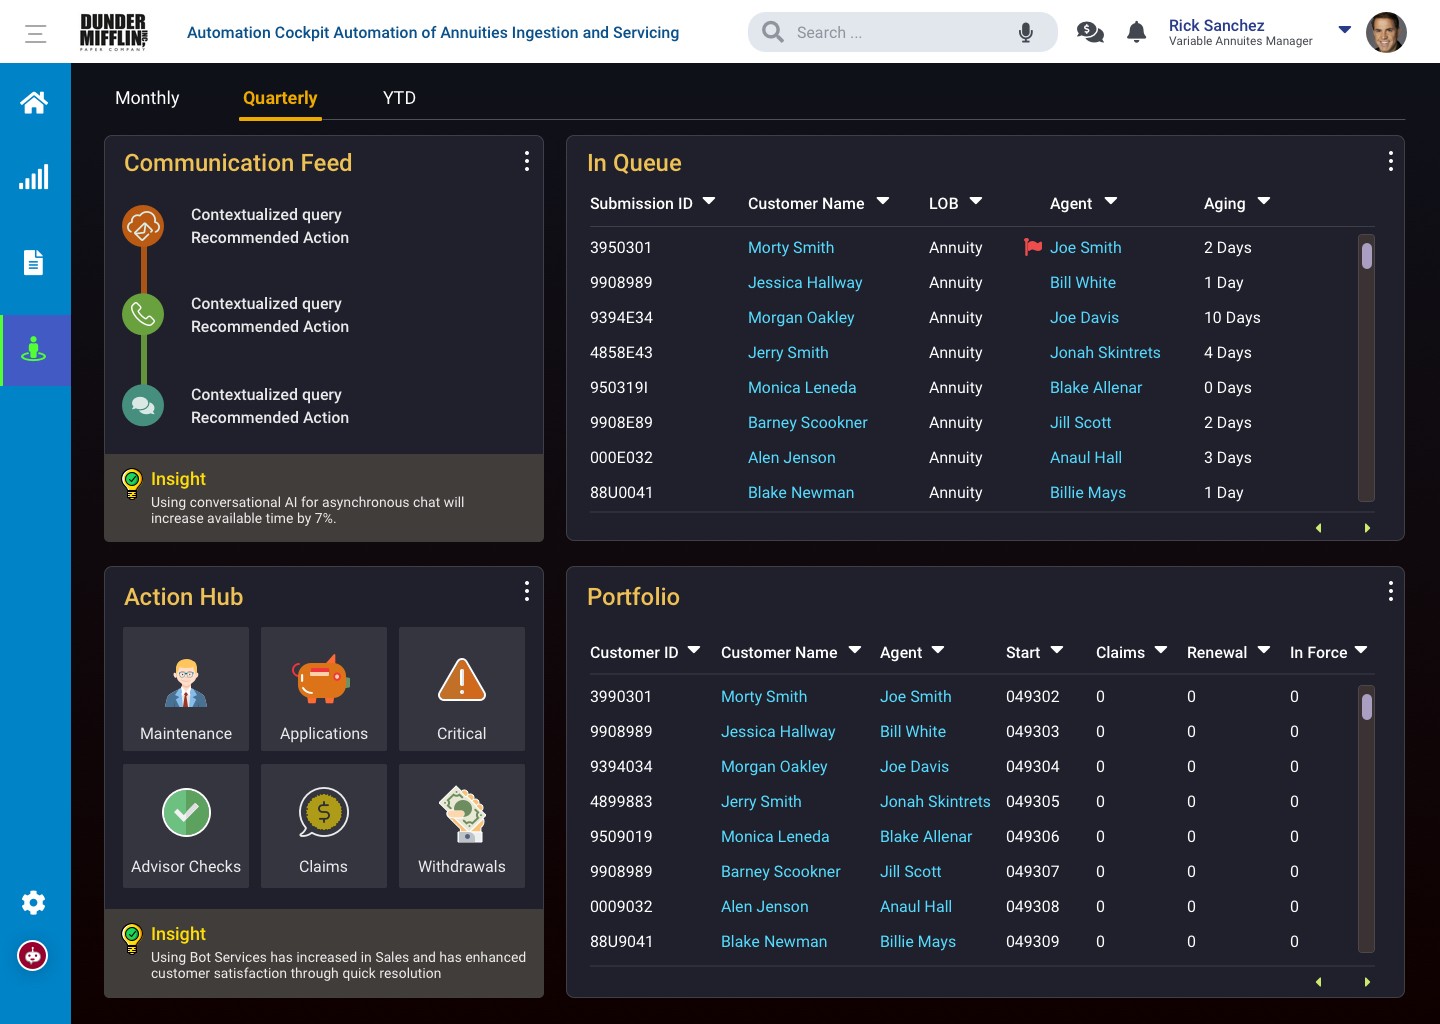The image size is (1440, 1024).
Task: Open agent Billie Mays in In Queue
Action: (x=1088, y=492)
